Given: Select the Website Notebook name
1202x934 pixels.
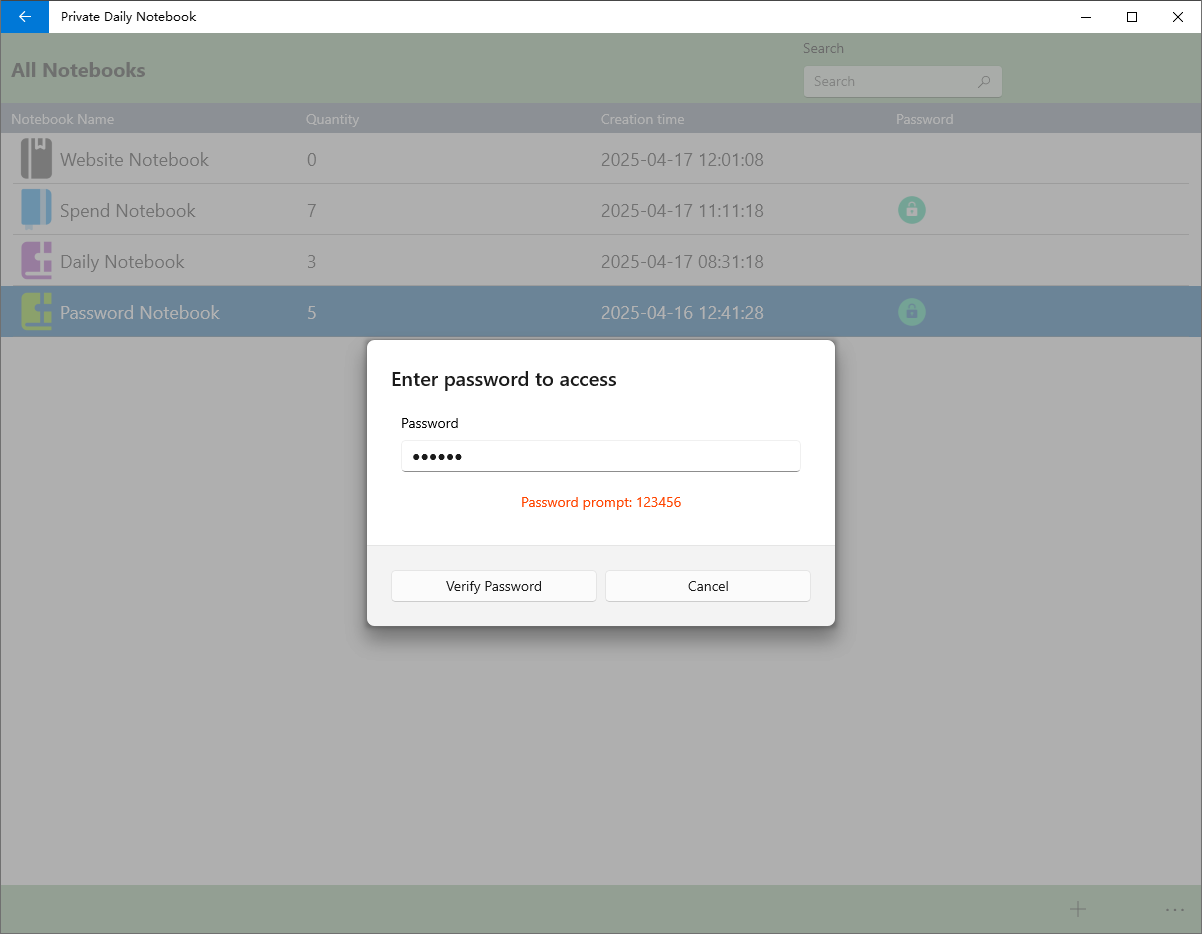Looking at the screenshot, I should [134, 159].
